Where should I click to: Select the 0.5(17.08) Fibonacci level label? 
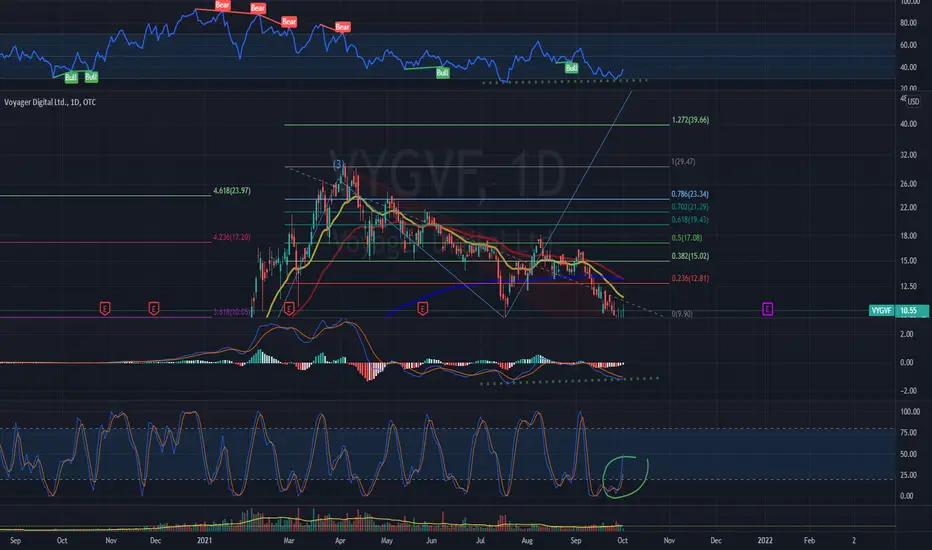point(687,238)
